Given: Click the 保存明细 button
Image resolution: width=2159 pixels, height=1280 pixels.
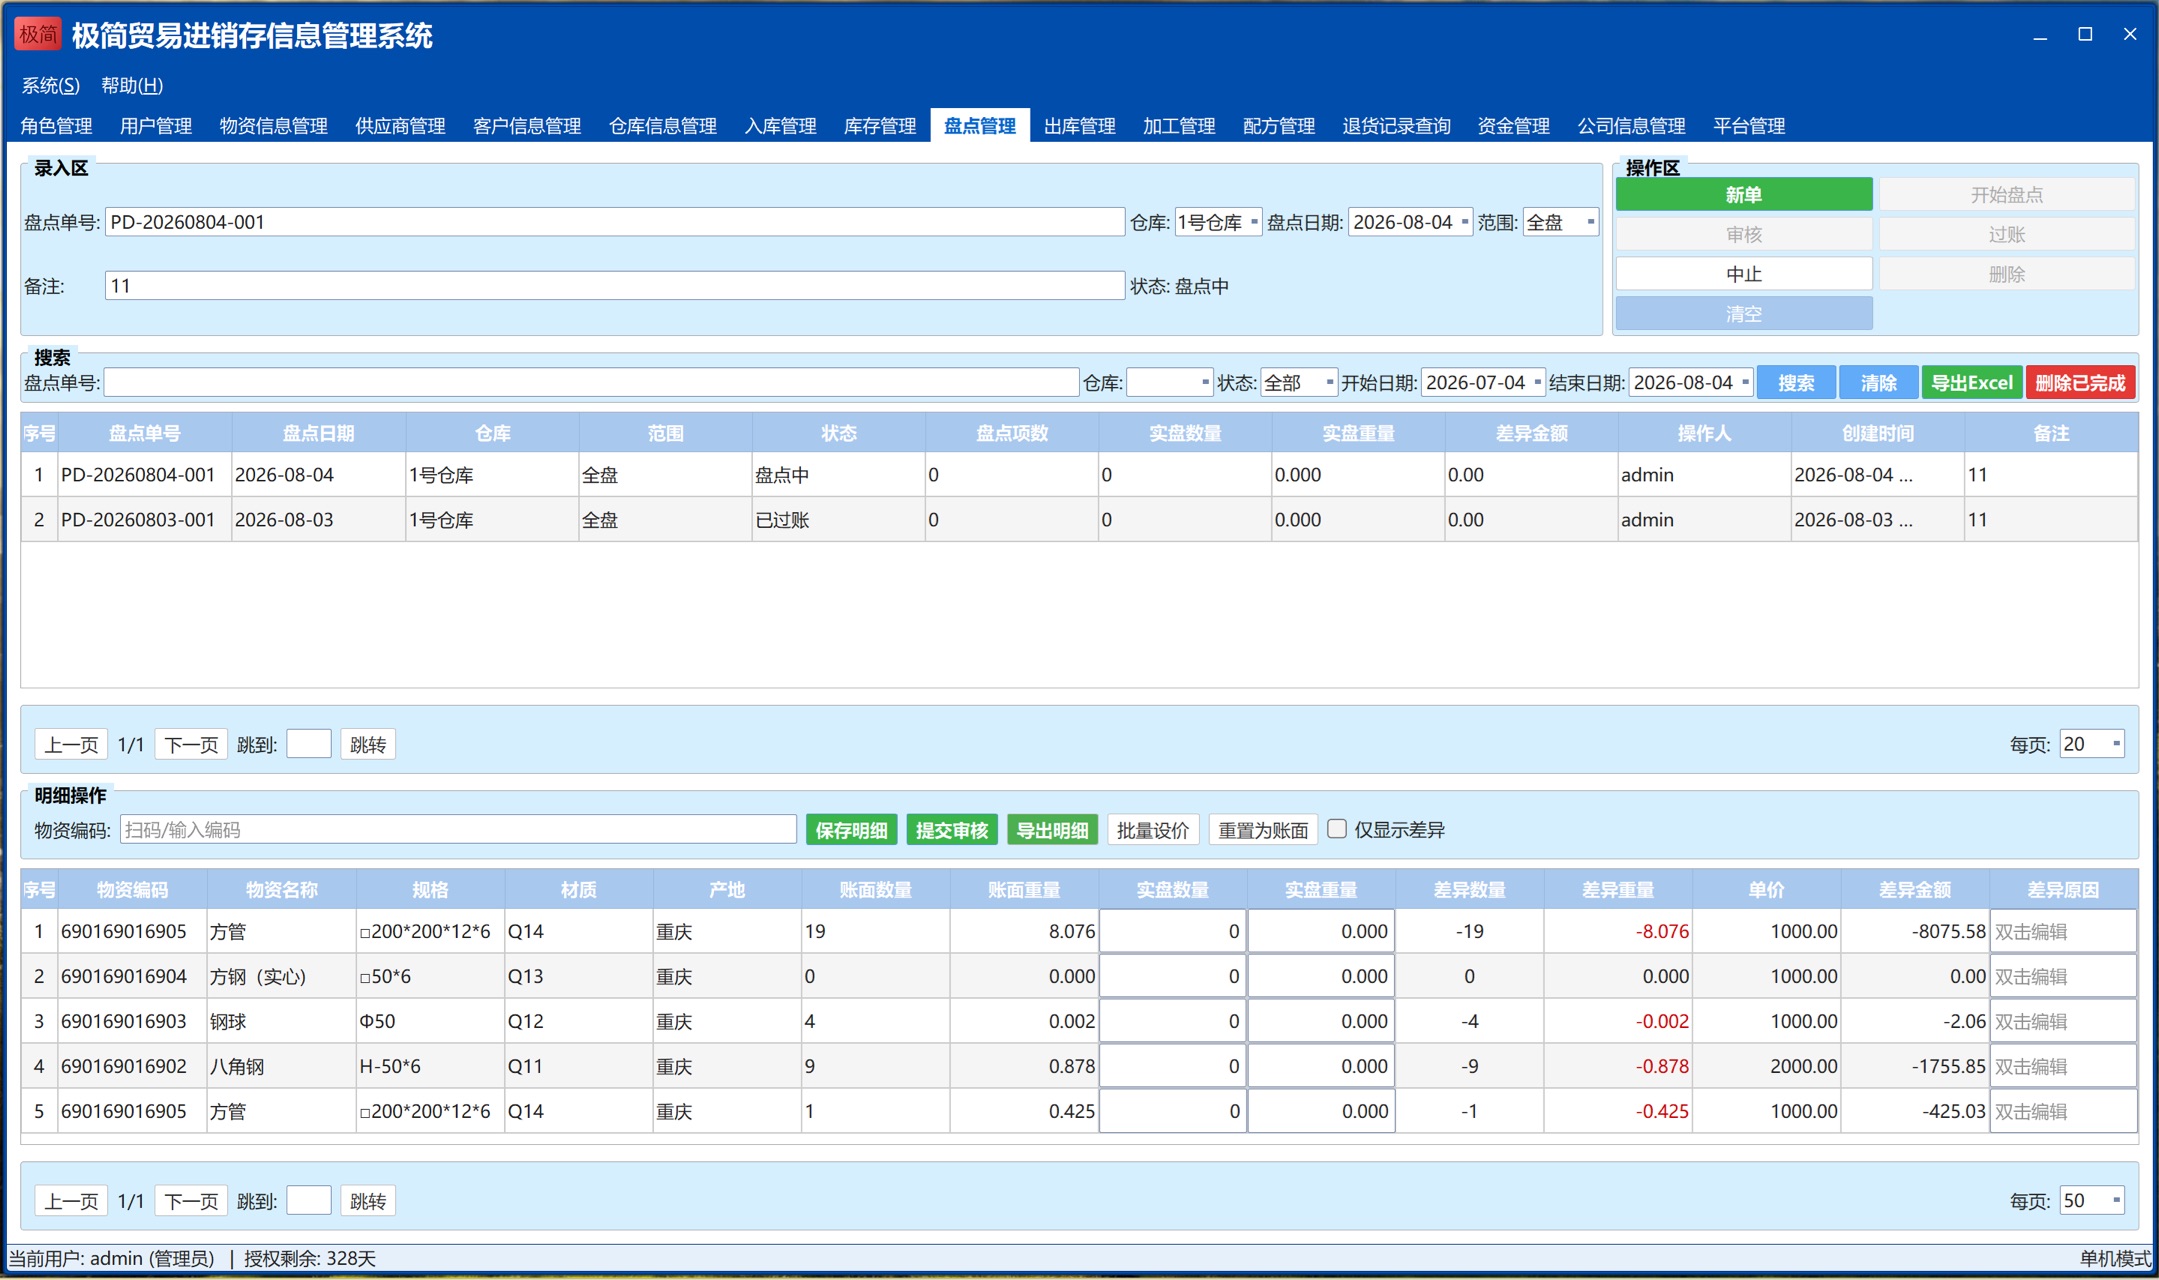Looking at the screenshot, I should (x=852, y=830).
